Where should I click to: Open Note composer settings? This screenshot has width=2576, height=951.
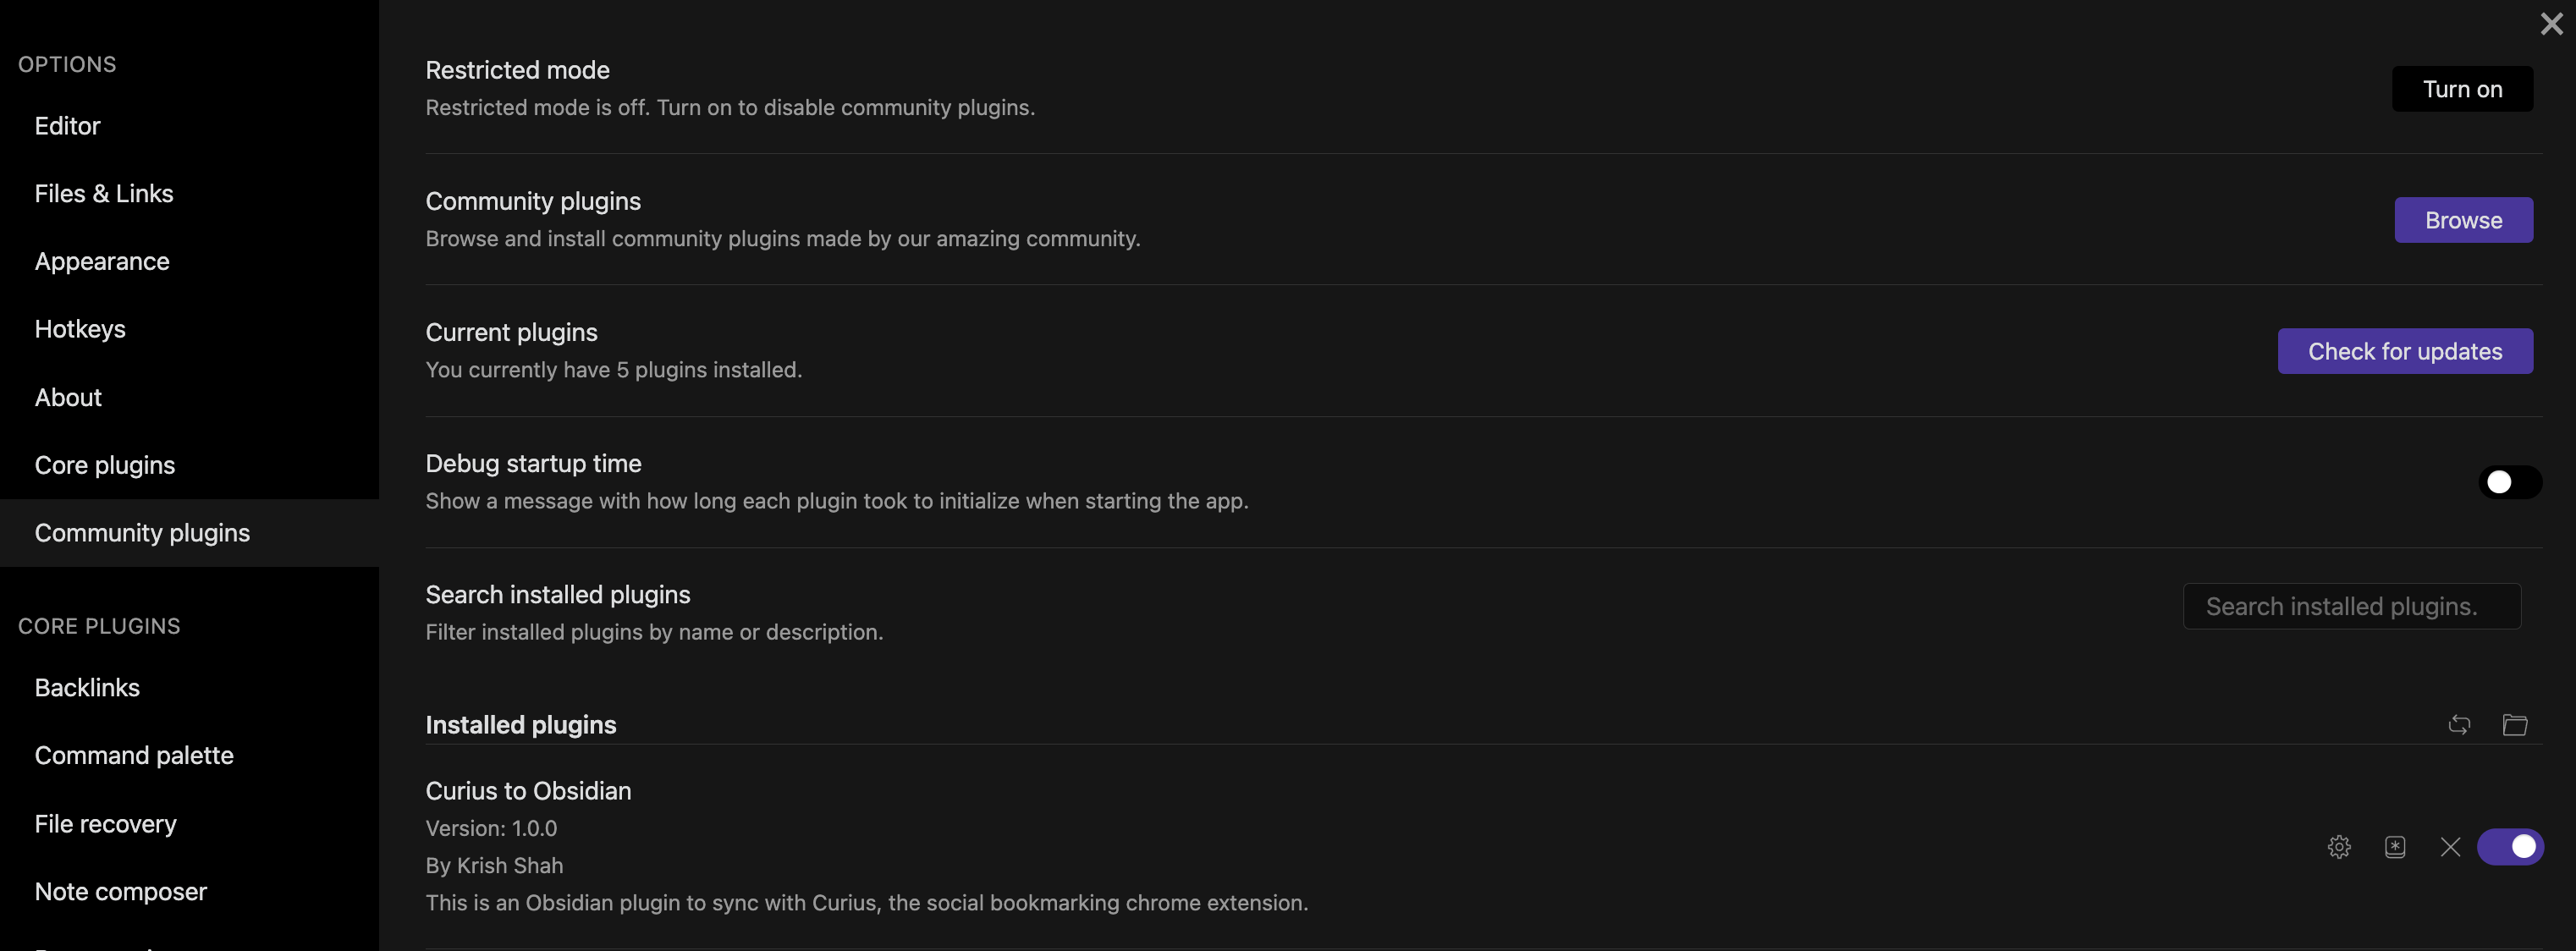point(121,890)
